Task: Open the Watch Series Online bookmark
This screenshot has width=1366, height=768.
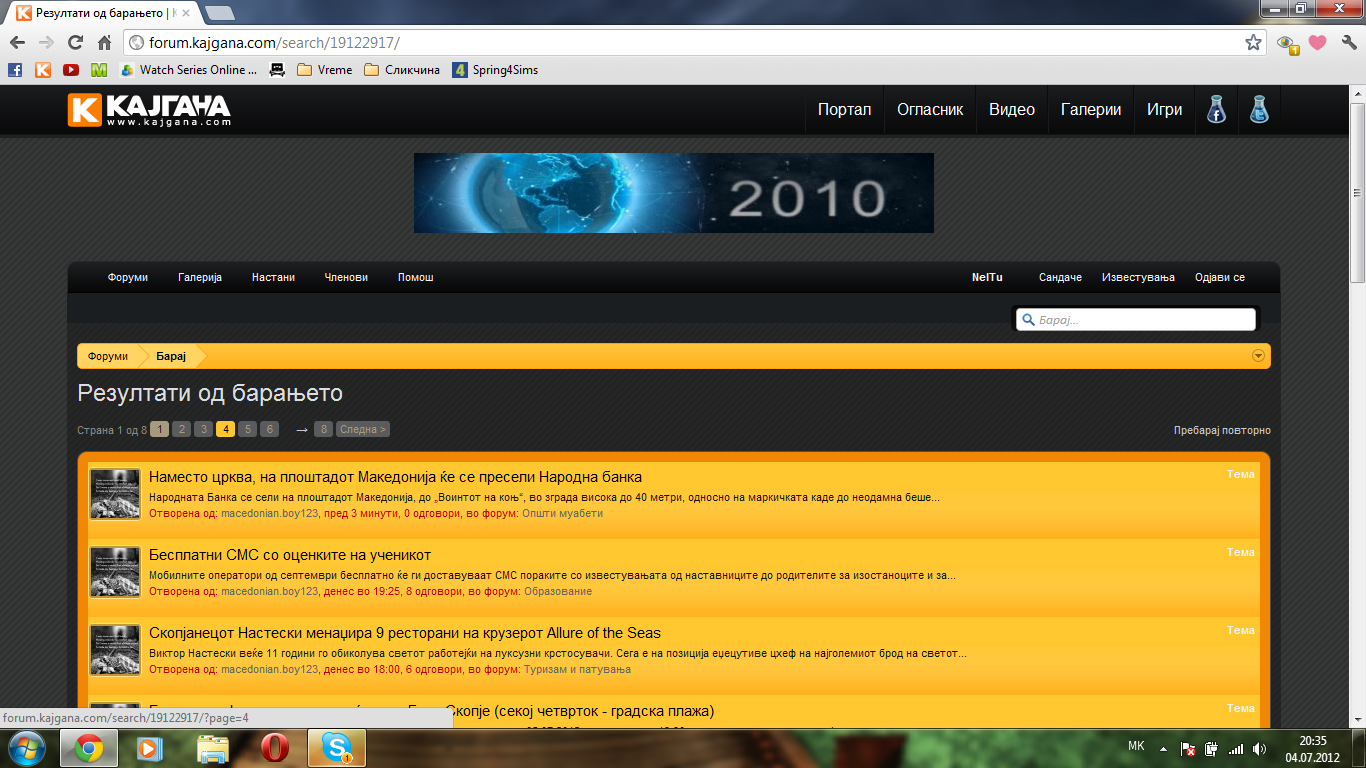Action: [188, 70]
